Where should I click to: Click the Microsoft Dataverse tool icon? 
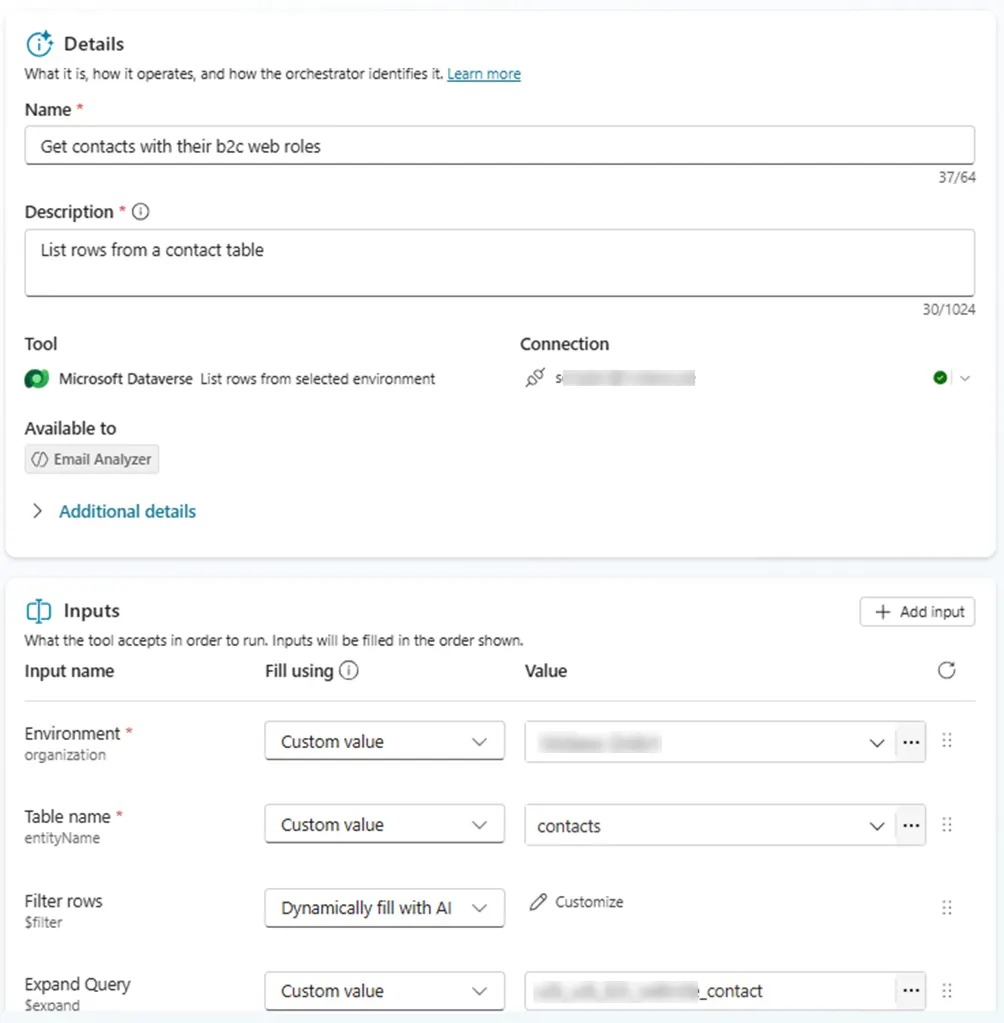[37, 379]
